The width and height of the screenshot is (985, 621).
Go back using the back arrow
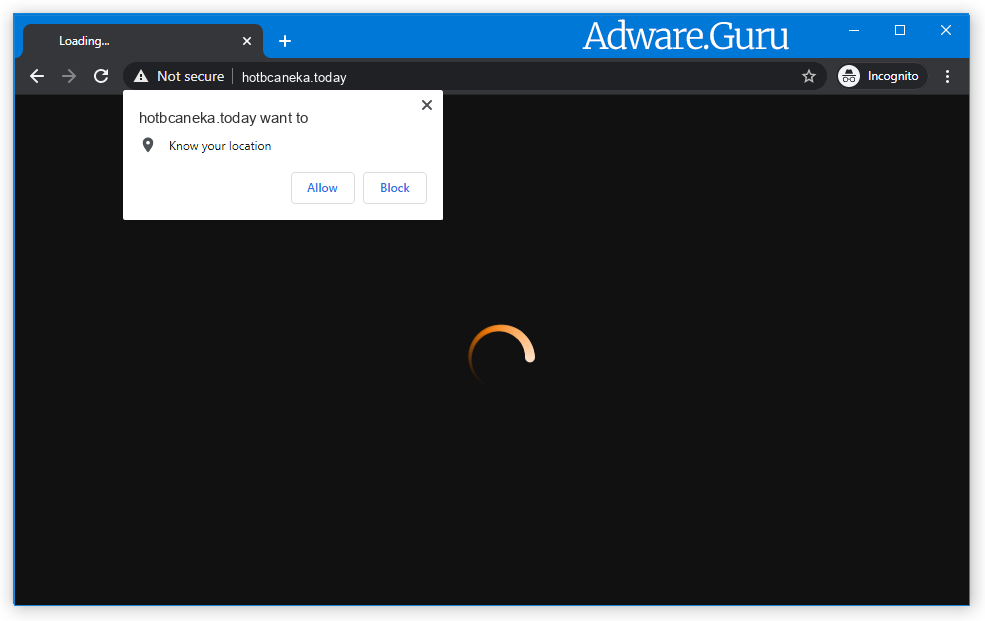[x=37, y=76]
